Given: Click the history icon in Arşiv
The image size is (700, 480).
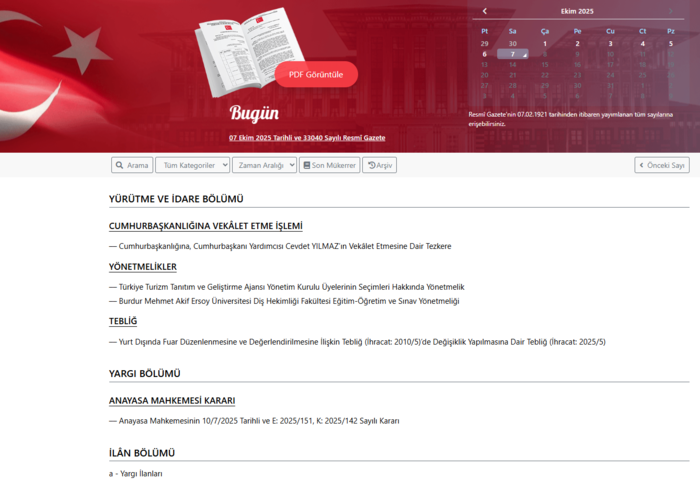Looking at the screenshot, I should 371,165.
